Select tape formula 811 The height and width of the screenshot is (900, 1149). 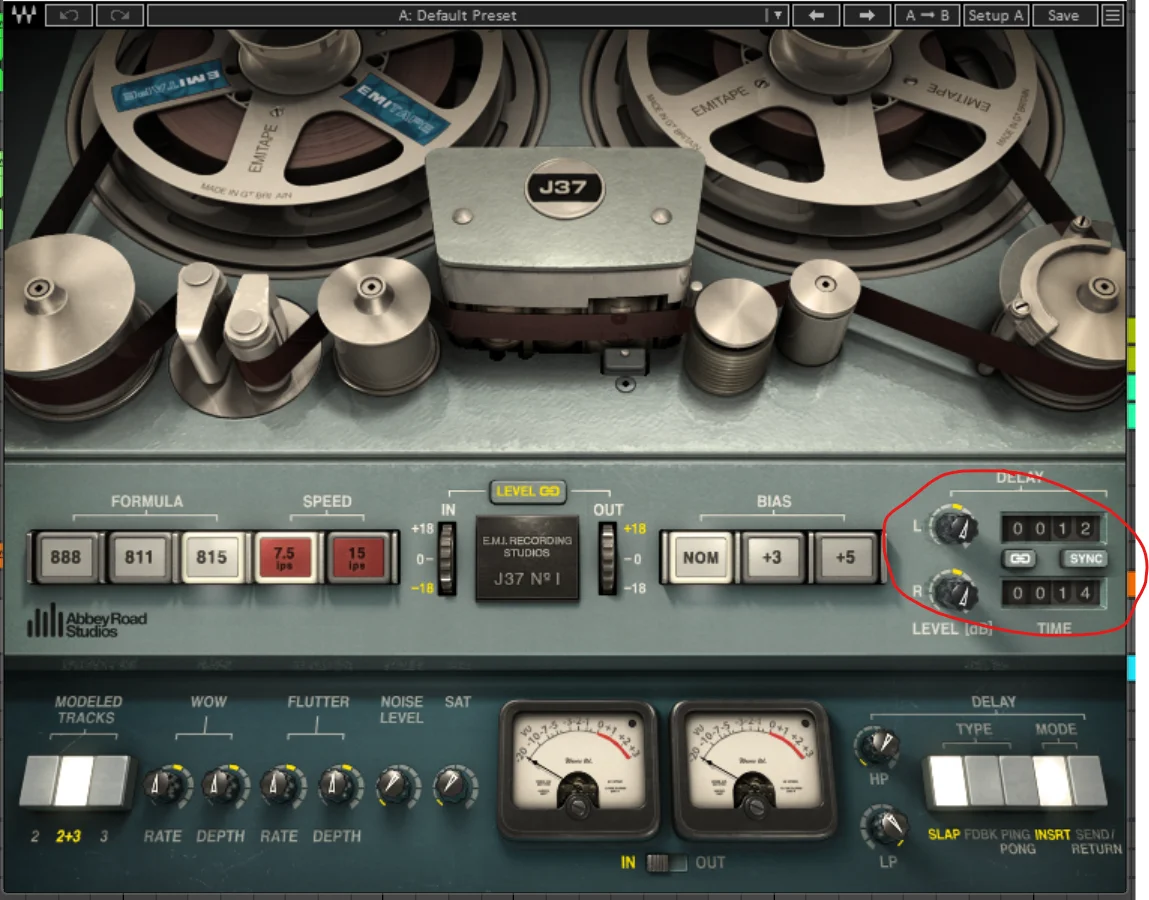pyautogui.click(x=138, y=557)
